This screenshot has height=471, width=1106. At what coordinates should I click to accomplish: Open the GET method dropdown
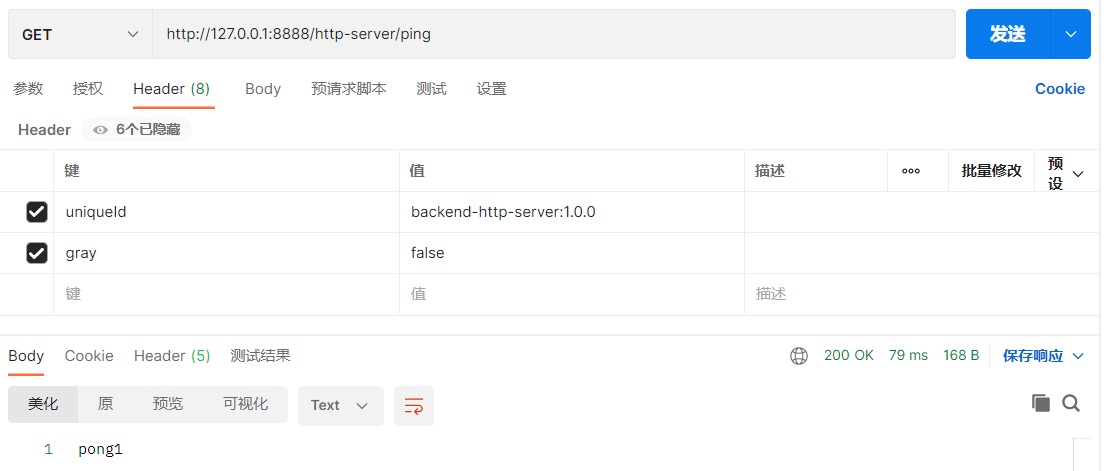point(80,34)
